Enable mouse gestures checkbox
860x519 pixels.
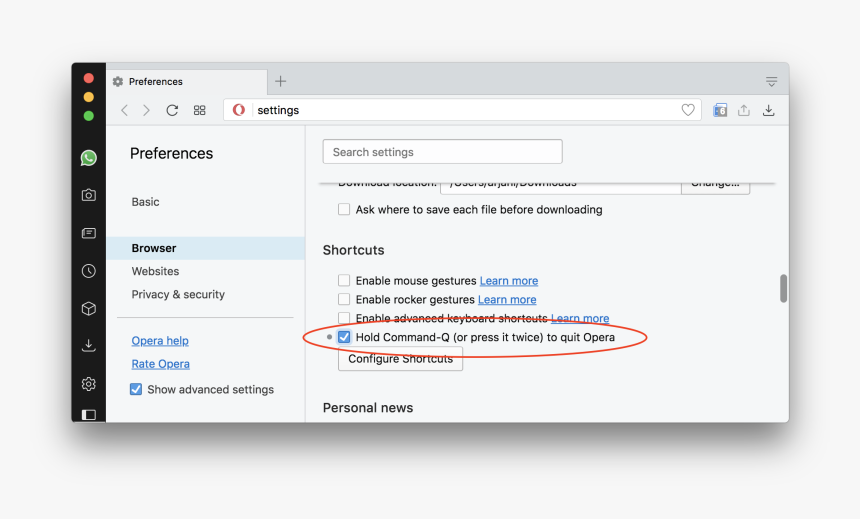[x=344, y=281]
